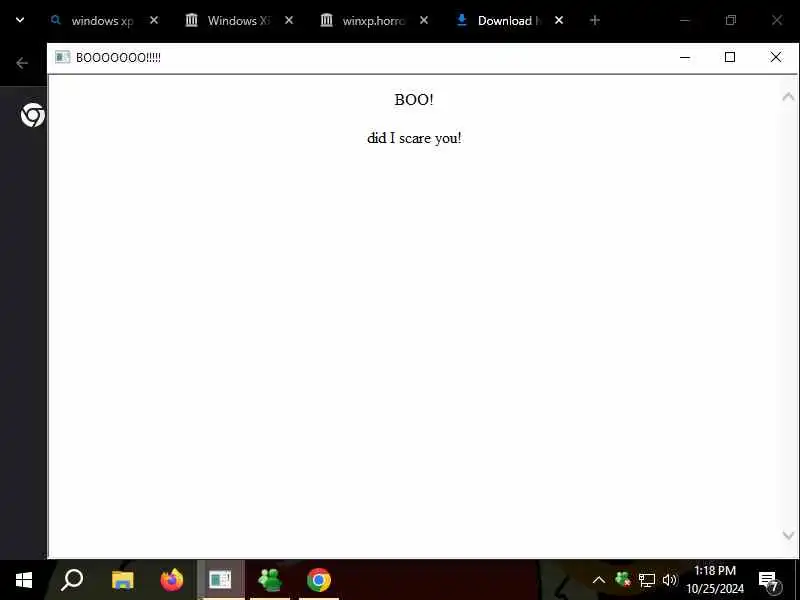The width and height of the screenshot is (800, 600).
Task: Close the 'Windows X' archive tab
Action: [x=289, y=20]
